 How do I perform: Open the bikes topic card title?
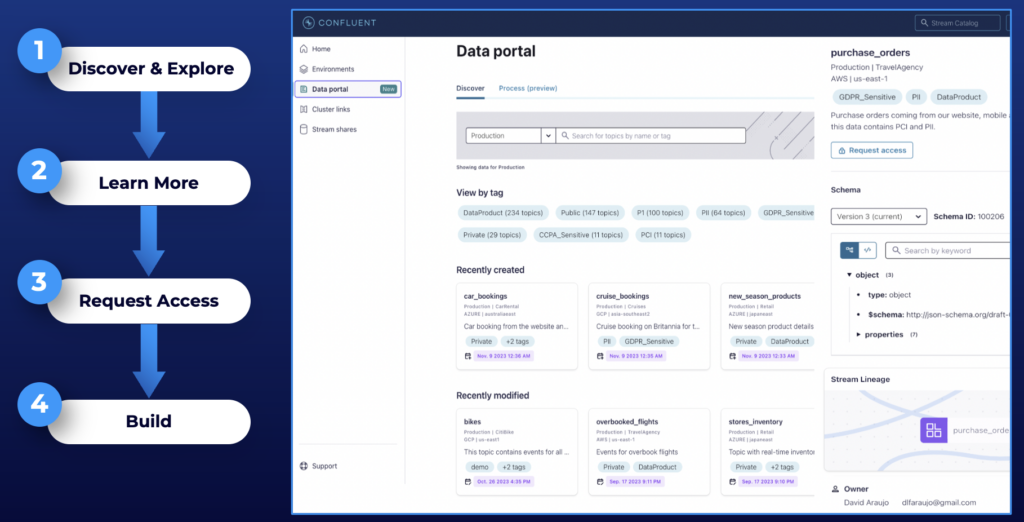pos(472,422)
